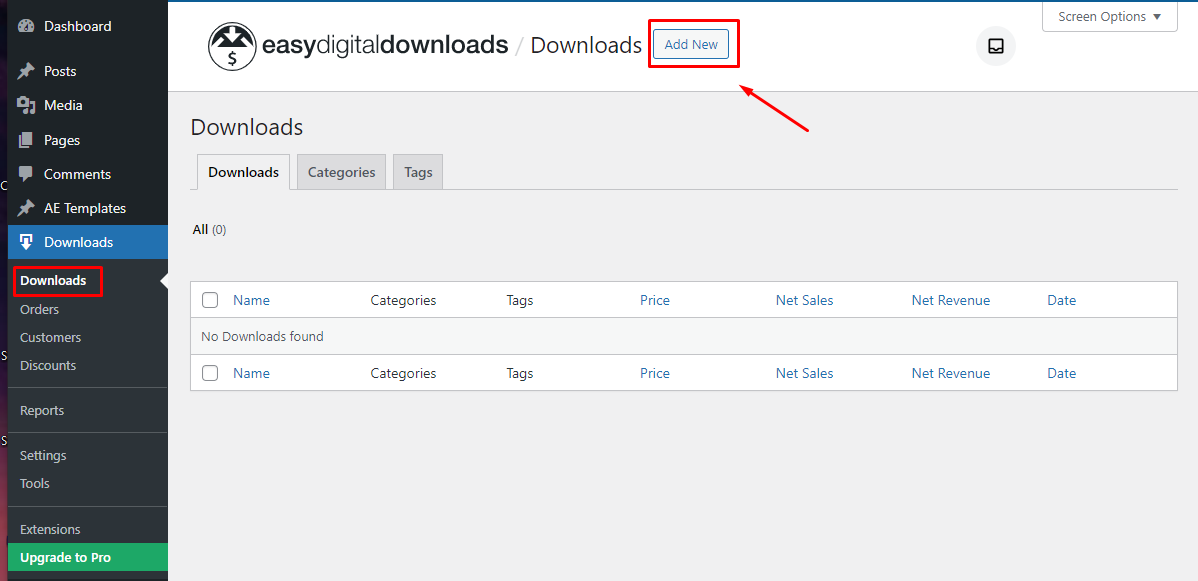Check the select-all checkbox in table header

(210, 300)
